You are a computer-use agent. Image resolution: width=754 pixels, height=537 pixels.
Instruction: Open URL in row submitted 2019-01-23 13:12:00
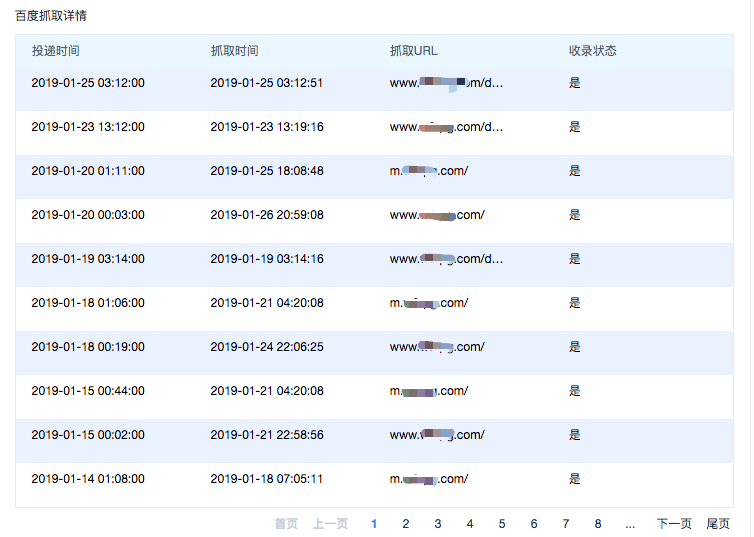446,127
